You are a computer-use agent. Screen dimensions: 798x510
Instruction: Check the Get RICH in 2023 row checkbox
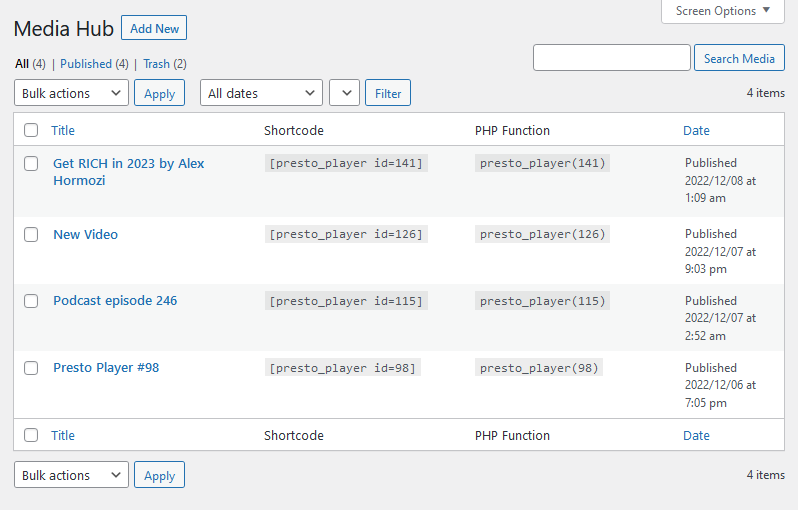coord(31,164)
